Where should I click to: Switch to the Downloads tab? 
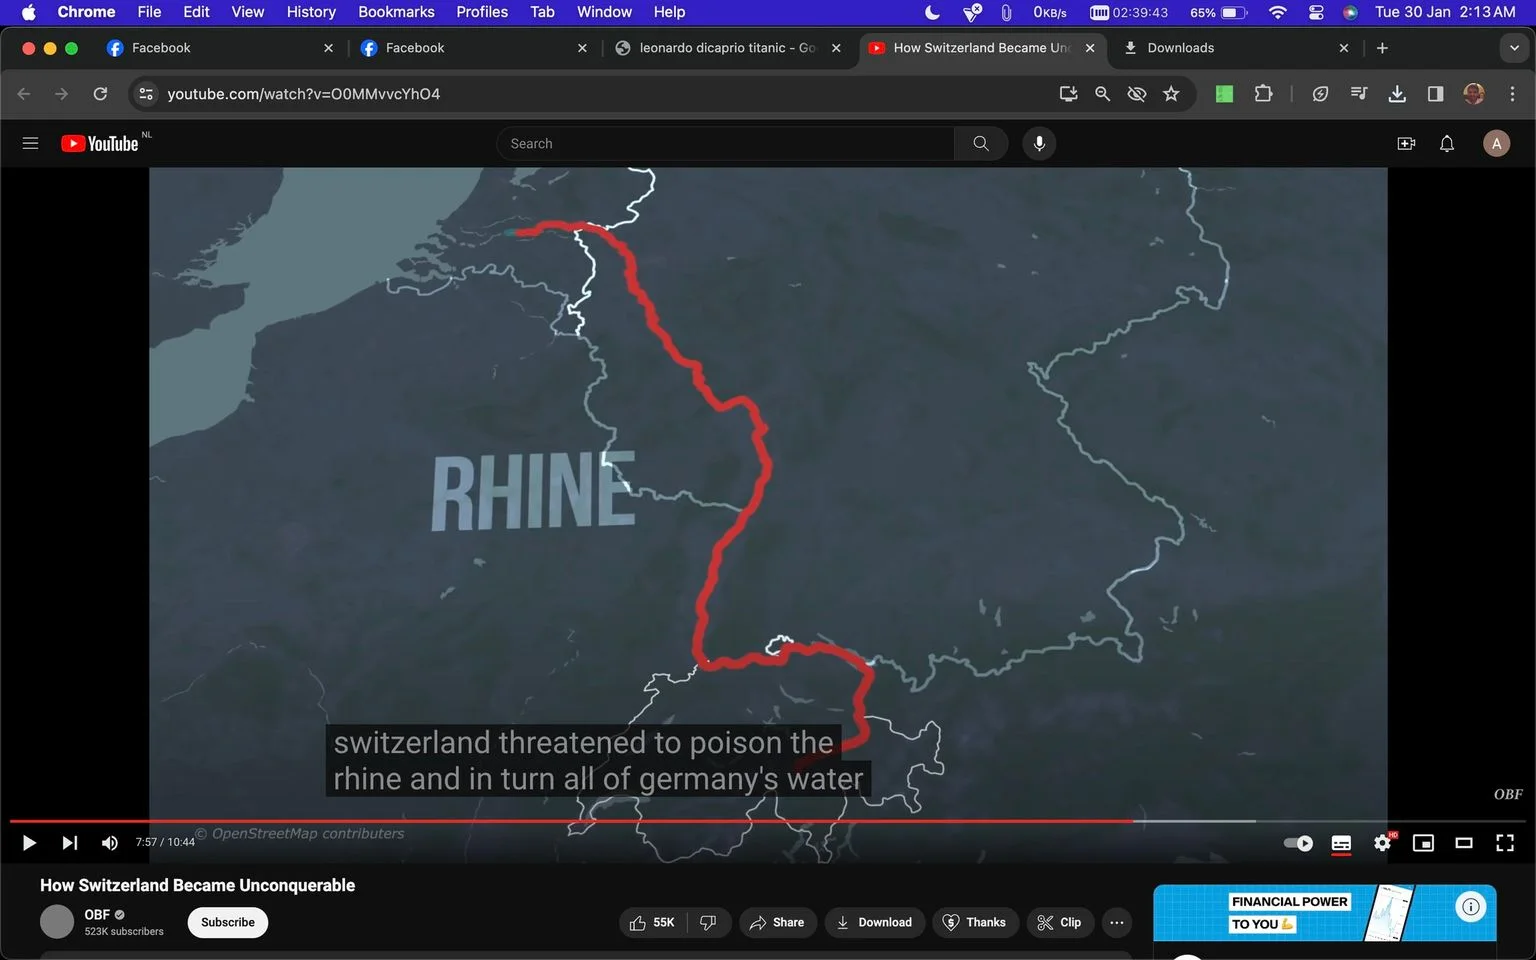(x=1180, y=48)
